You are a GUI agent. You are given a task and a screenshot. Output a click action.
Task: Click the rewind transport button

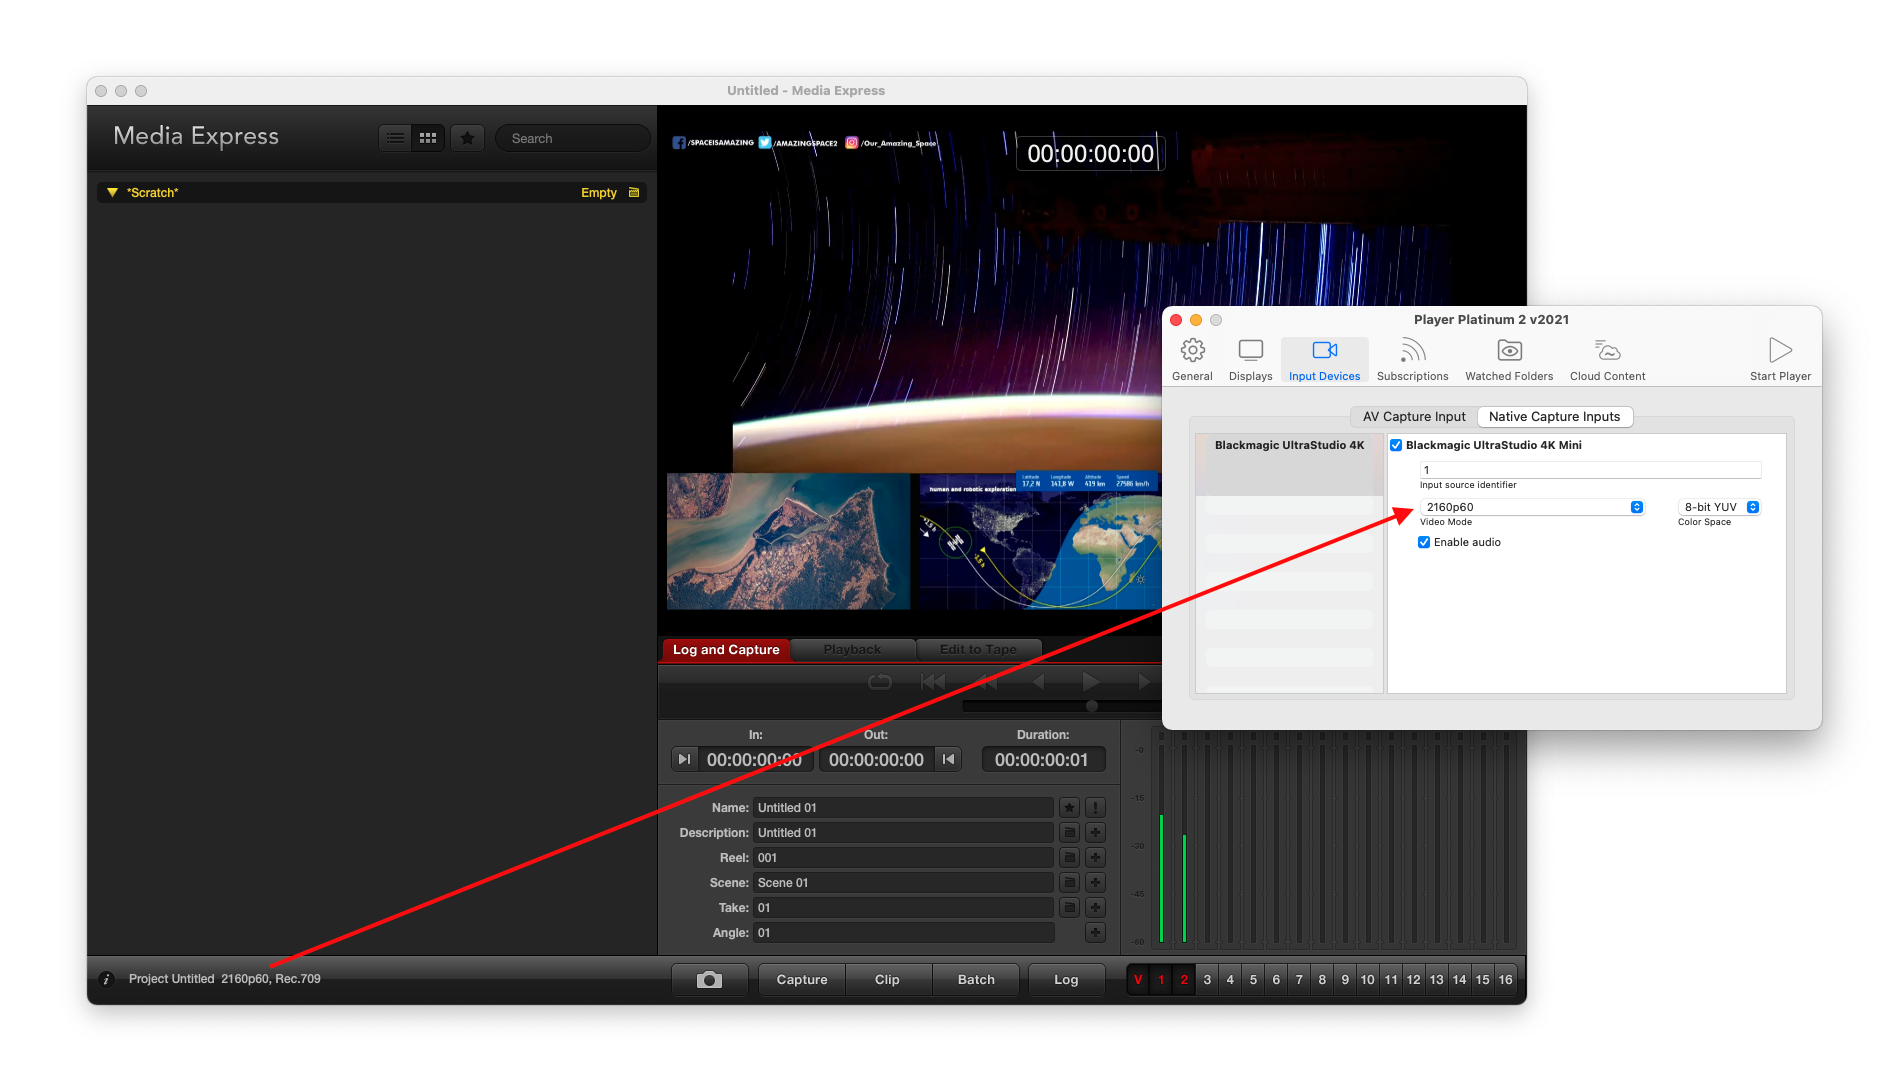(x=986, y=682)
